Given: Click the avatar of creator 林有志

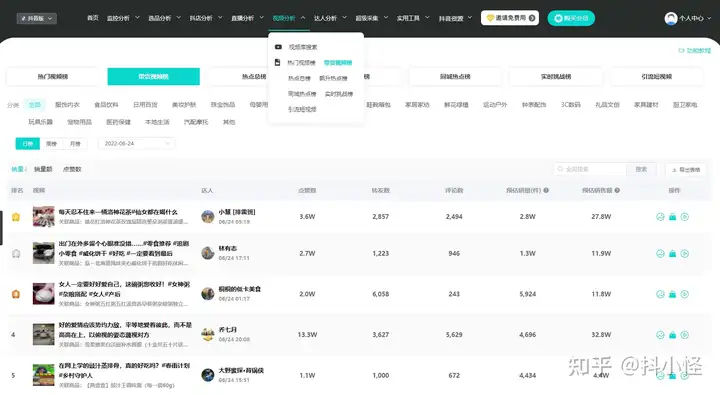Looking at the screenshot, I should [x=208, y=253].
